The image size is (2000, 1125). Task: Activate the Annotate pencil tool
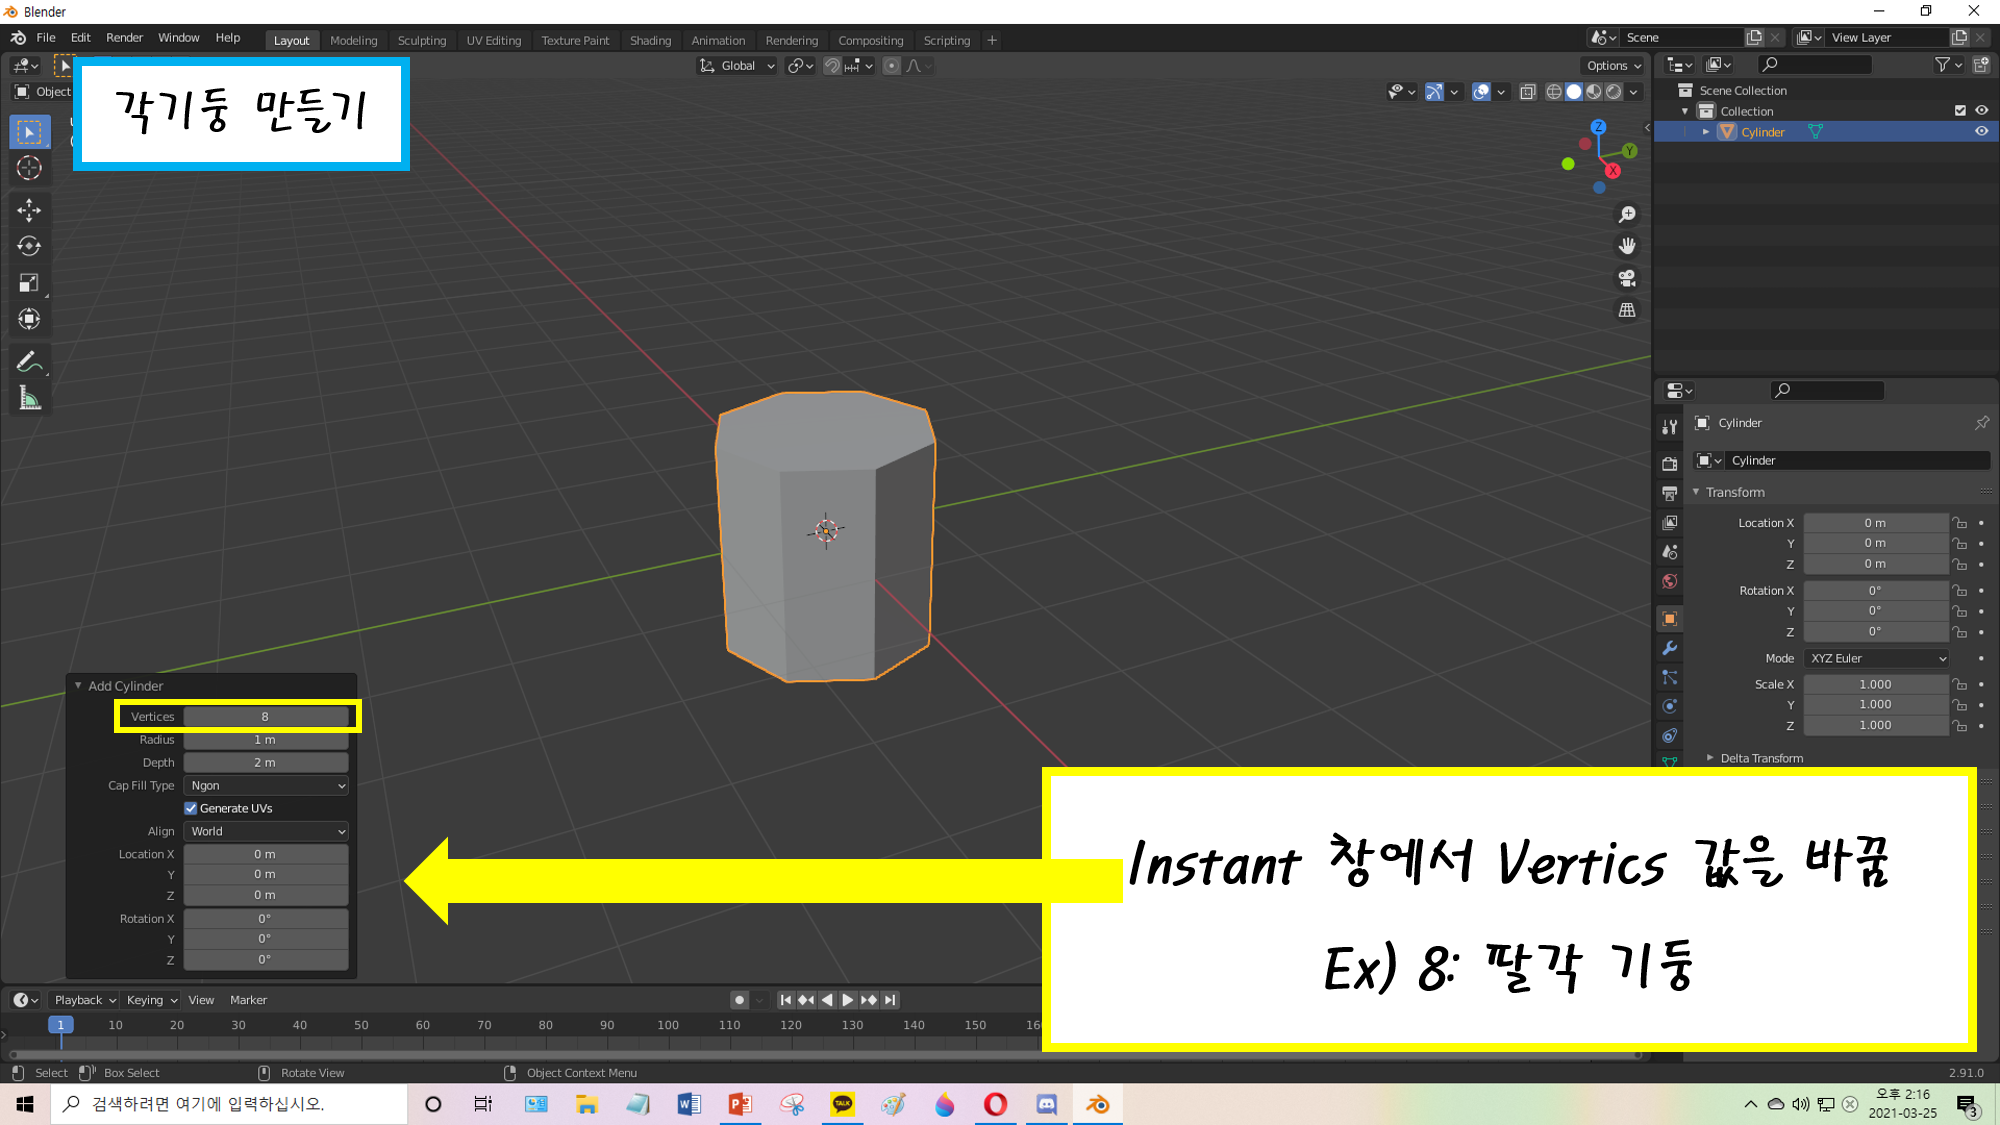click(29, 361)
